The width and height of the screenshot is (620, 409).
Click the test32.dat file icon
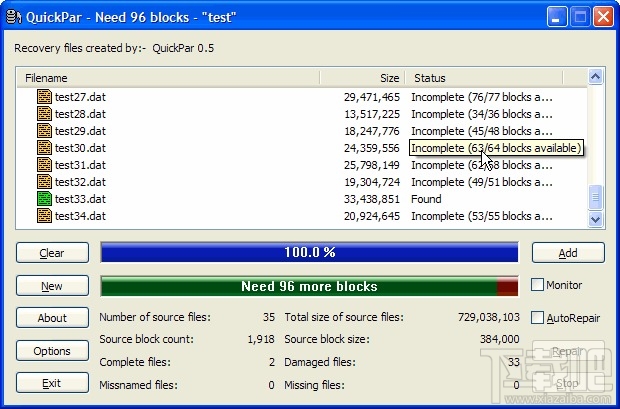point(44,182)
